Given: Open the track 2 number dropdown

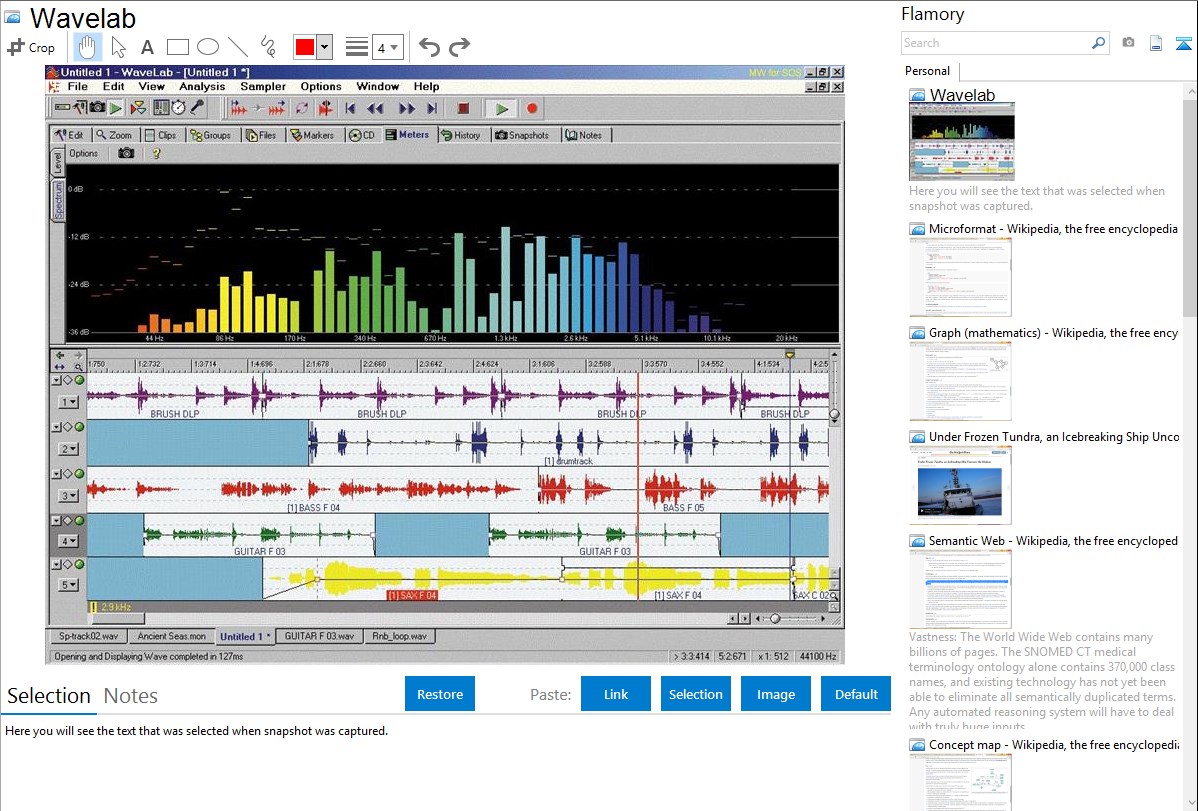Looking at the screenshot, I should coord(69,449).
